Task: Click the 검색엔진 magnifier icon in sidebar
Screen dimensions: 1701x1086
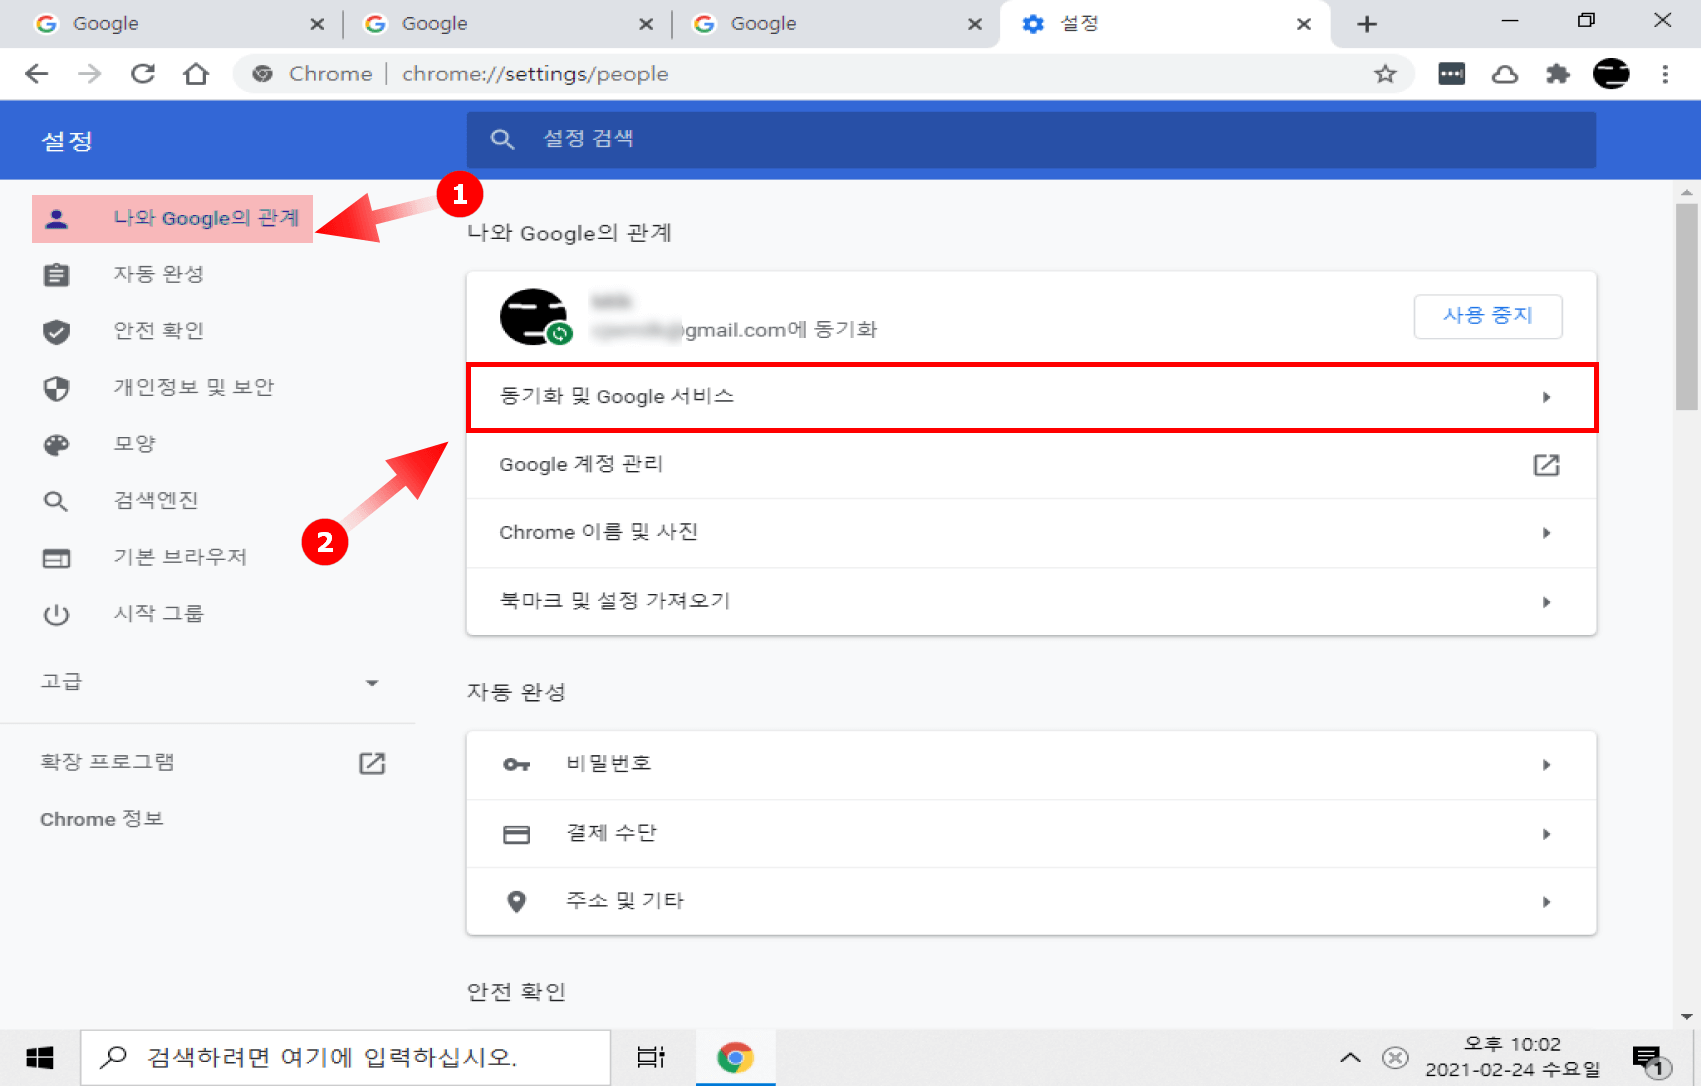Action: [57, 501]
